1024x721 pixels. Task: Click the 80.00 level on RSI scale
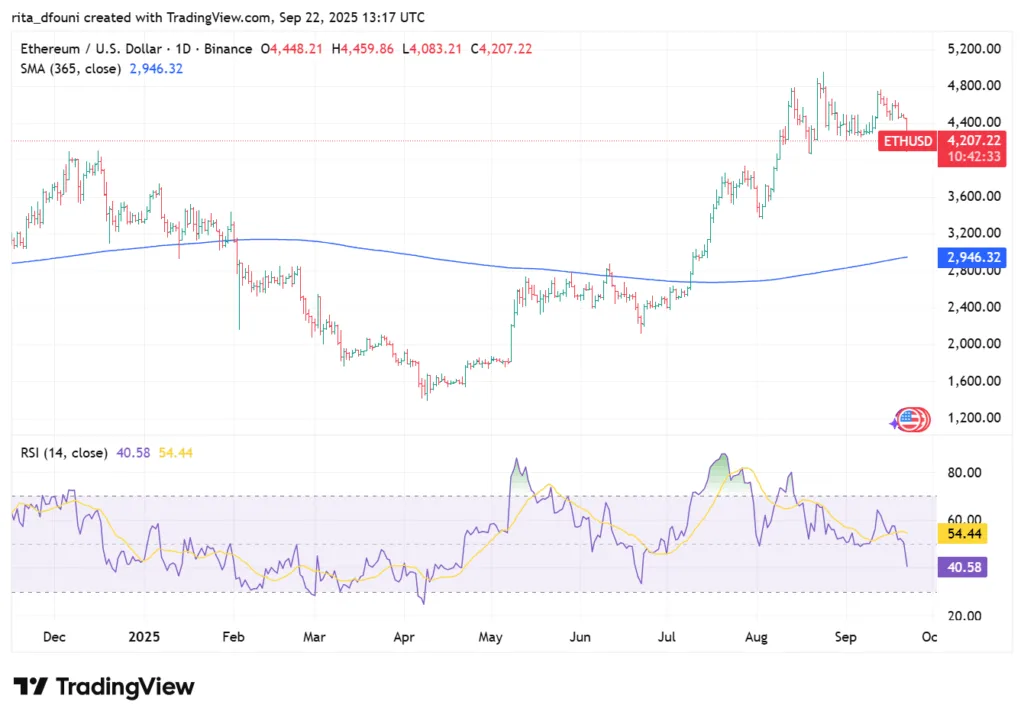click(964, 472)
